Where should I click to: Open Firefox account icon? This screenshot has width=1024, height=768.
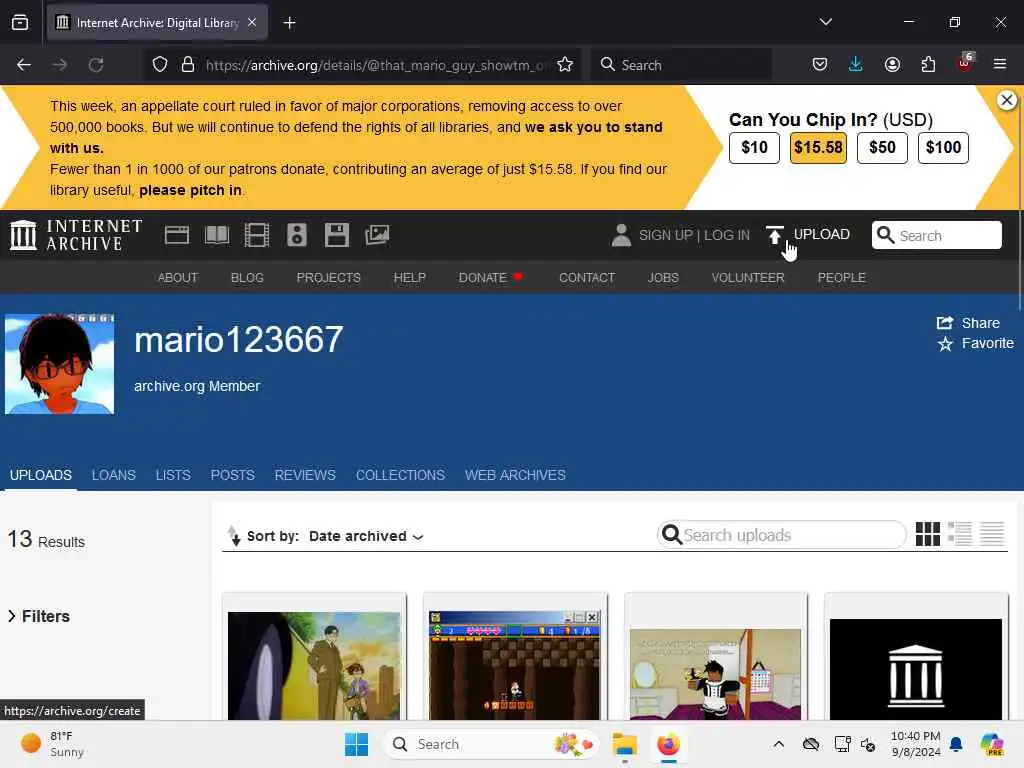892,65
